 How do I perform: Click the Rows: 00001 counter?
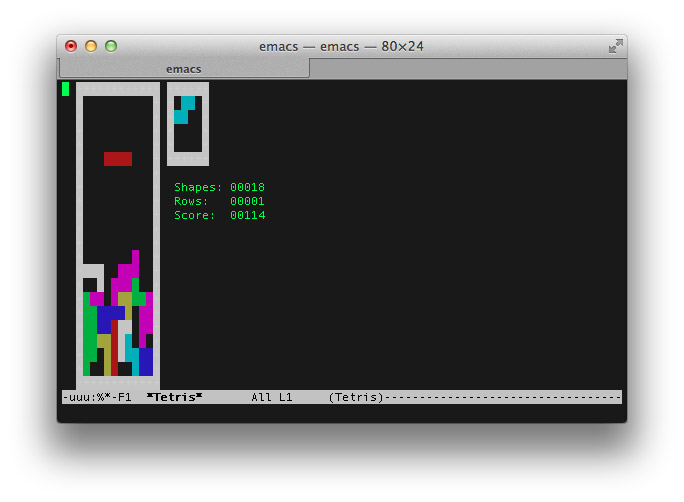coord(219,201)
